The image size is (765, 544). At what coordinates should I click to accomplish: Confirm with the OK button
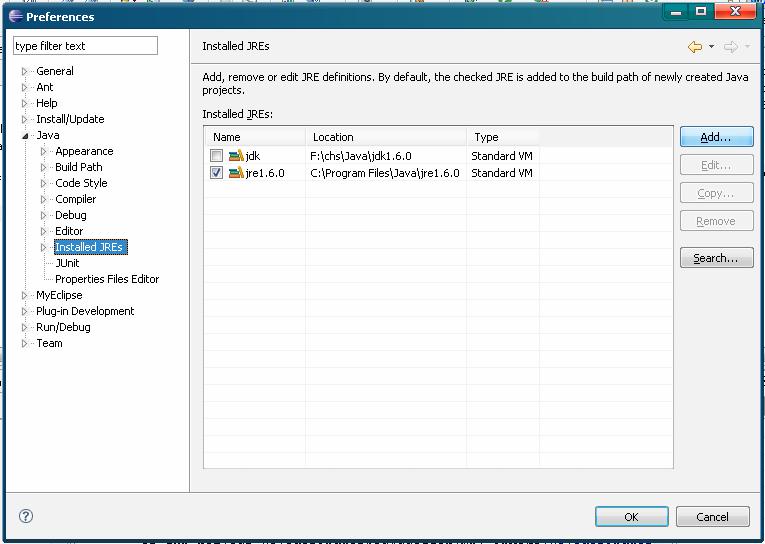click(x=631, y=517)
